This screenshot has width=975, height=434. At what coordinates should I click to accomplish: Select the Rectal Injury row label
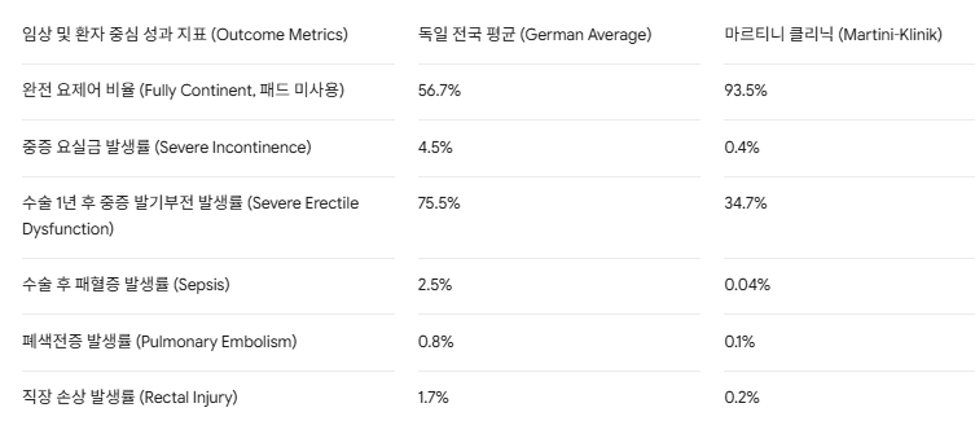tap(130, 397)
